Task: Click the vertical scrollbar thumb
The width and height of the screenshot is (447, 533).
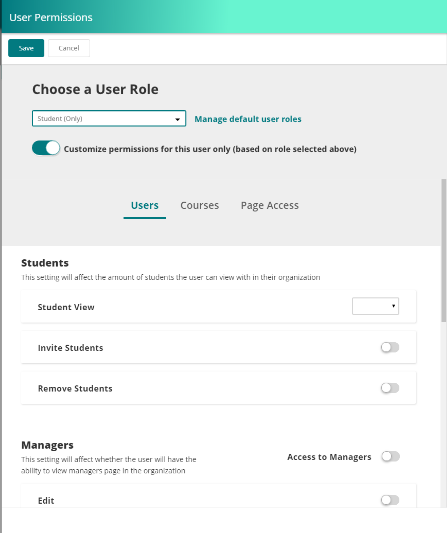Action: tap(444, 250)
